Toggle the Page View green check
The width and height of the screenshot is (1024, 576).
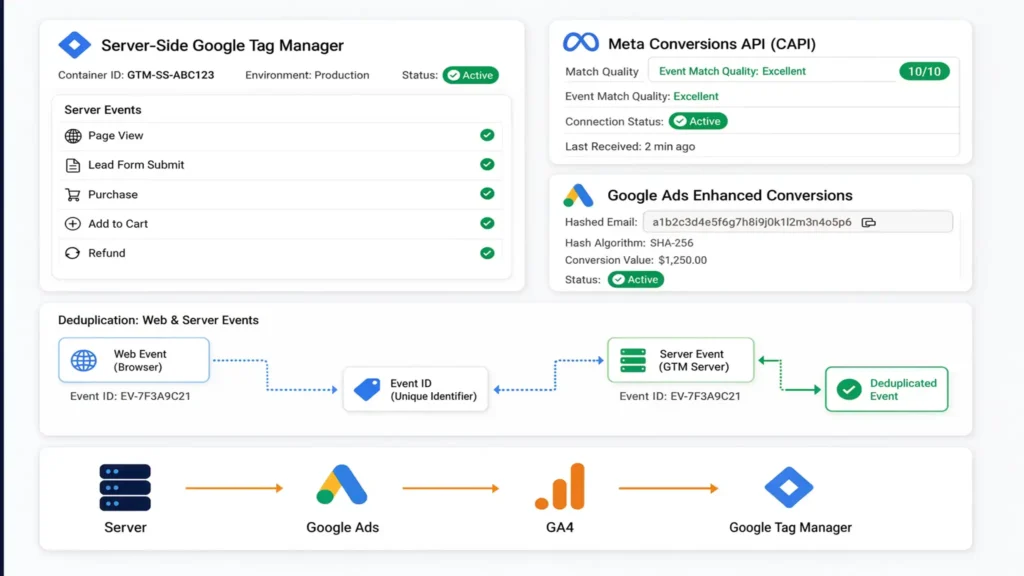(x=487, y=135)
